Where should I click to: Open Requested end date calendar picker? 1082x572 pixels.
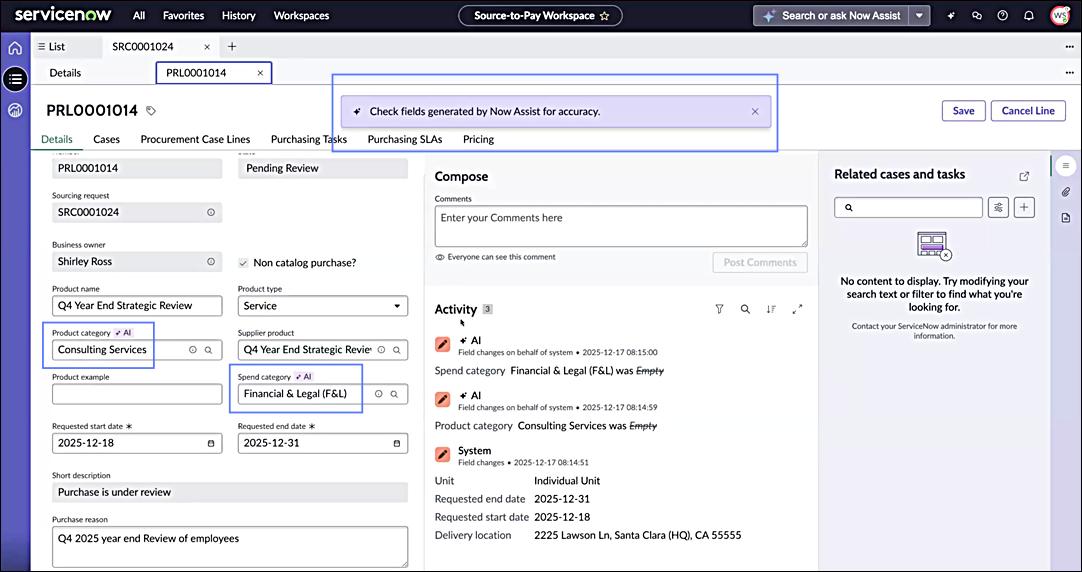(397, 443)
